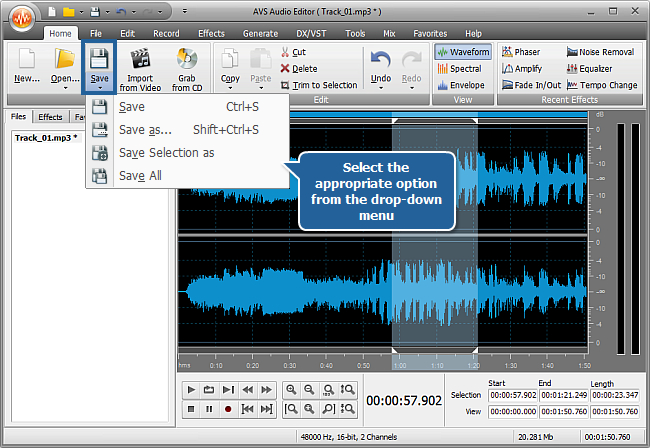Choose Save All from the menu
650x448 pixels.
tap(187, 176)
